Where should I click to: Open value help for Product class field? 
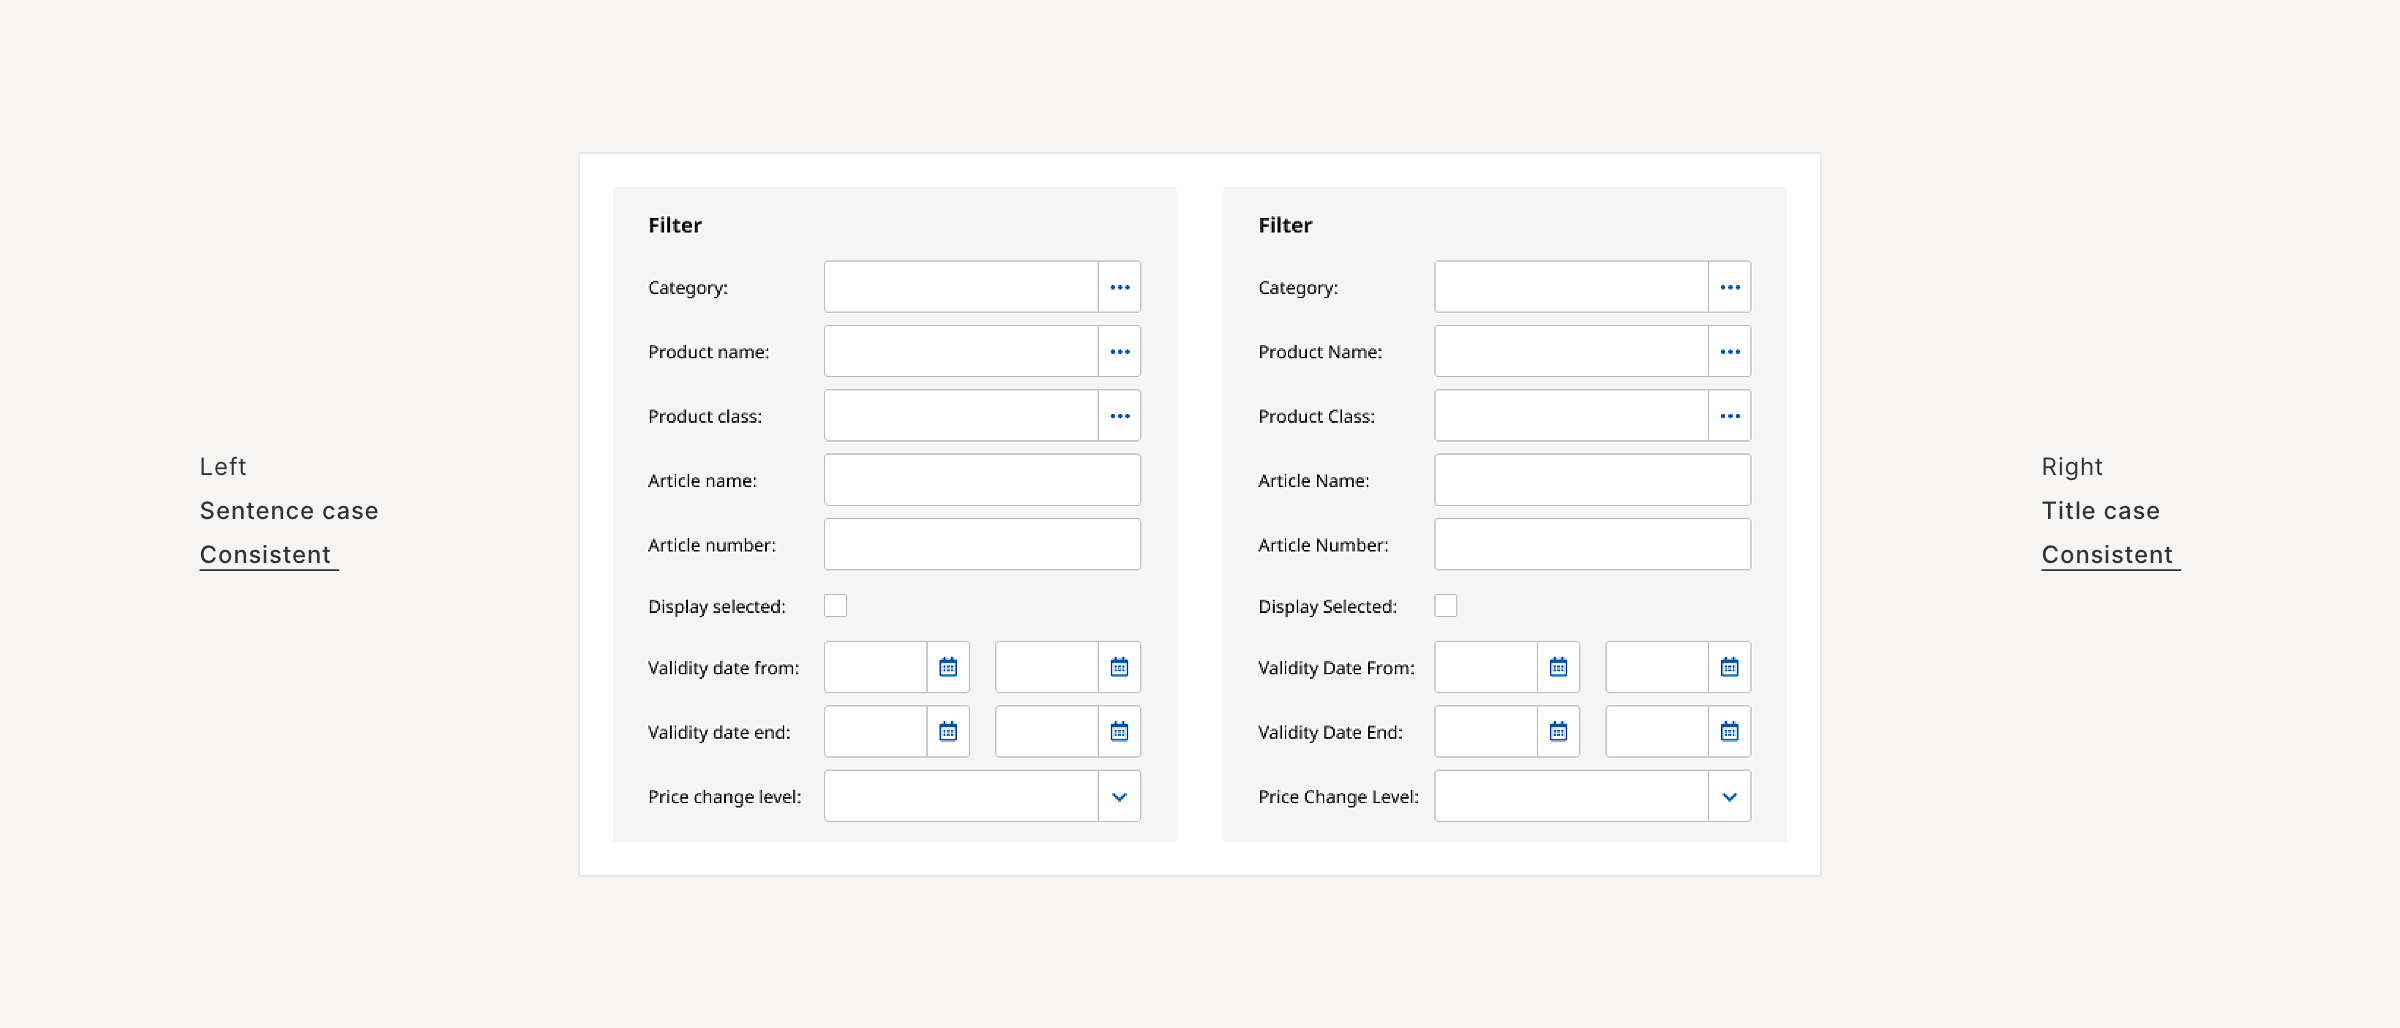(1119, 415)
